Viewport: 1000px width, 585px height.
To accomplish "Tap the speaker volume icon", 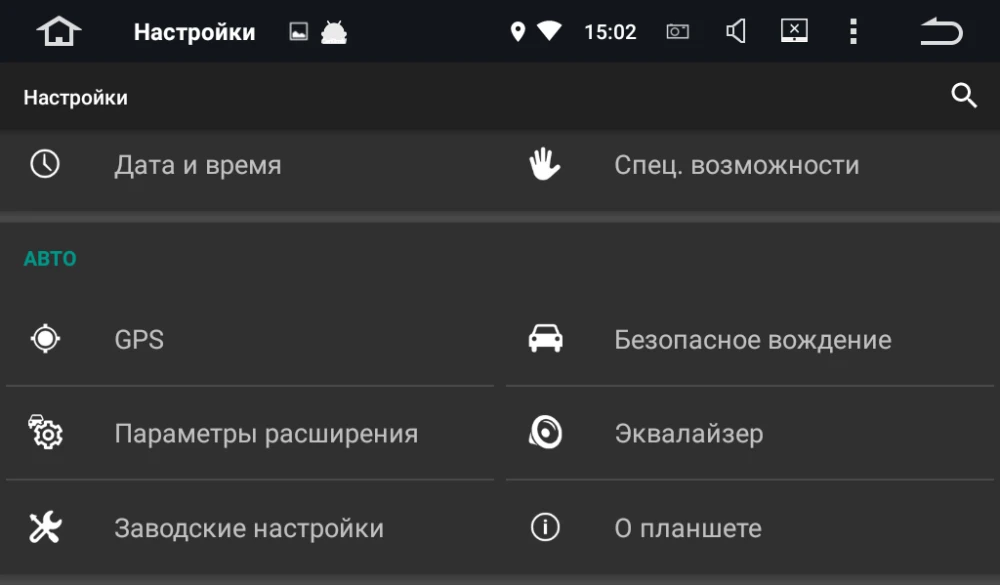I will [x=735, y=31].
